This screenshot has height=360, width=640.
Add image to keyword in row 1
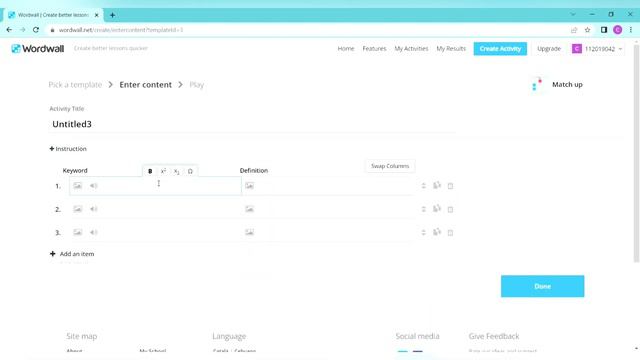tap(78, 186)
